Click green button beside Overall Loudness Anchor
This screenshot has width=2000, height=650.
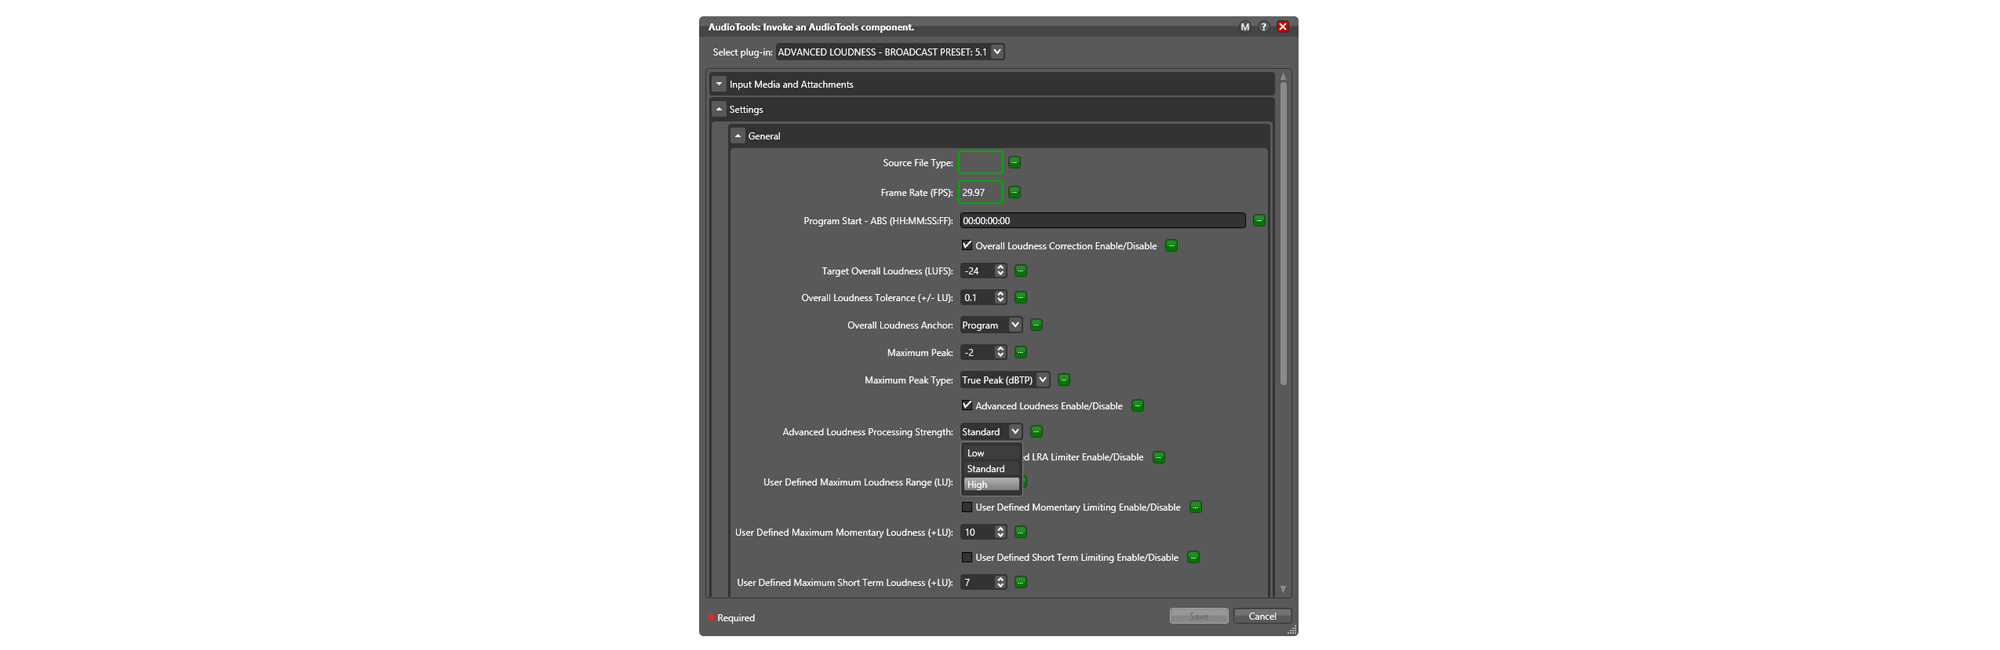point(1036,325)
